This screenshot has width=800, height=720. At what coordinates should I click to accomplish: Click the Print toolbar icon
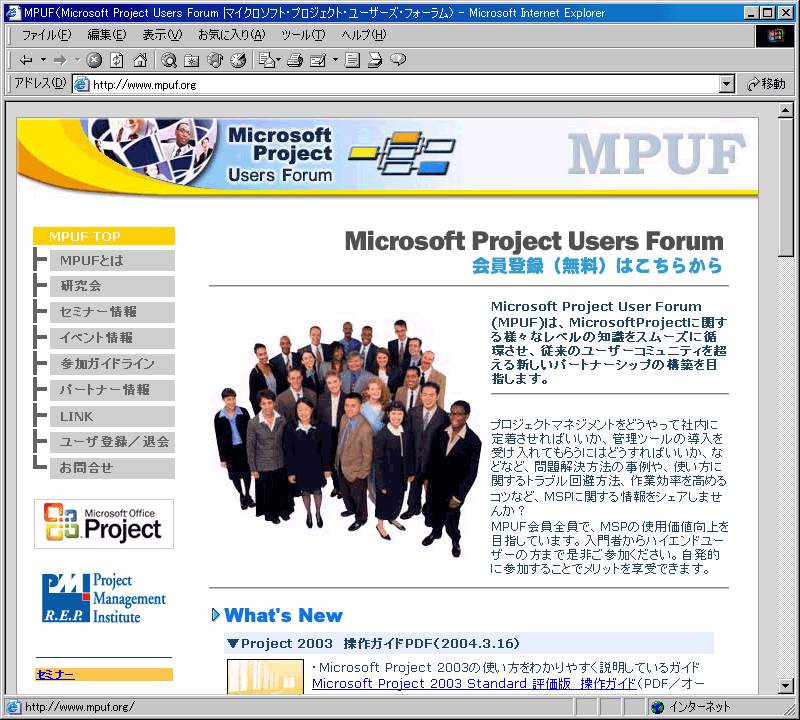click(x=295, y=60)
